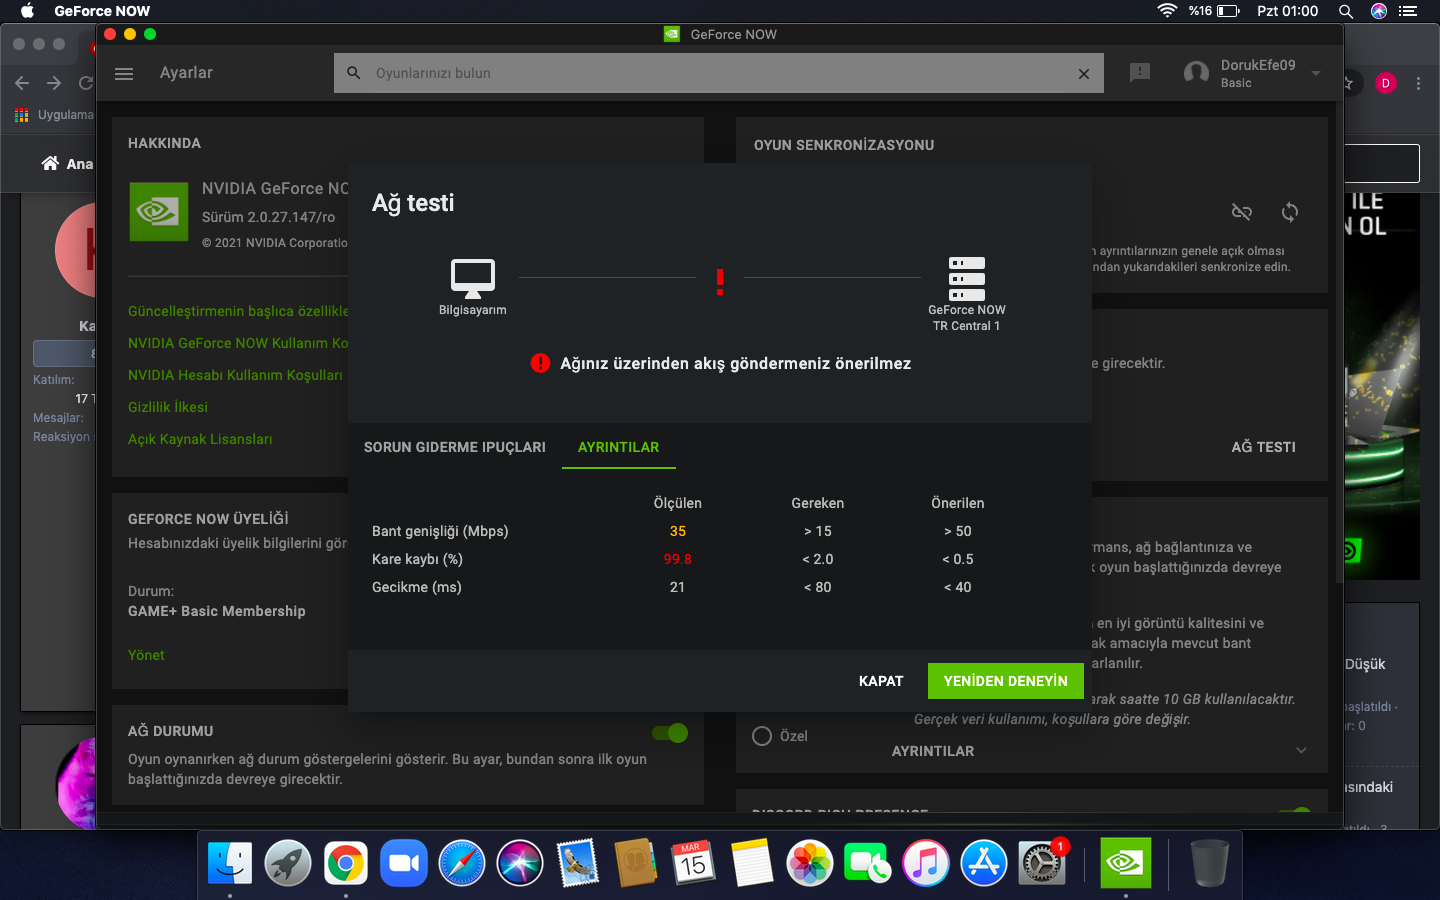1440x900 pixels.
Task: Click the required bandwidth value > 15
Action: (818, 531)
